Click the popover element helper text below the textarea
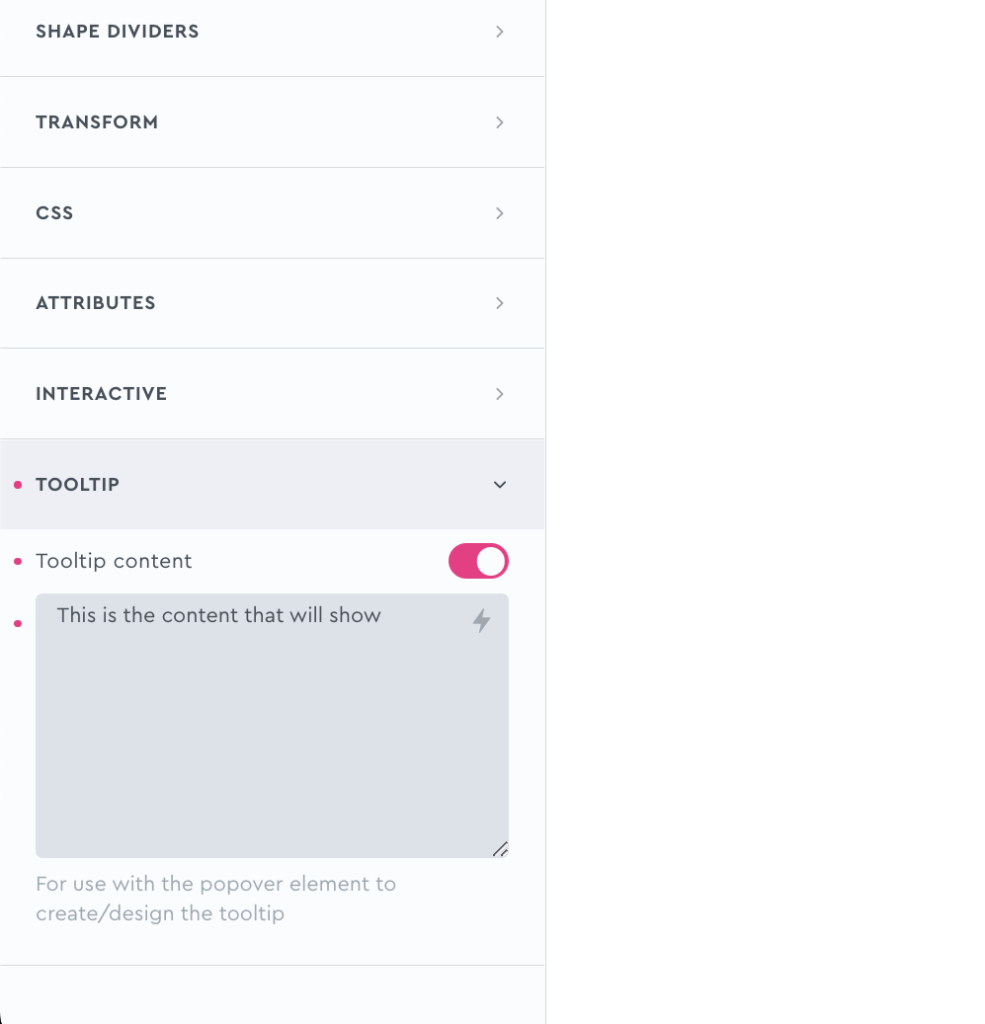Image resolution: width=985 pixels, height=1024 pixels. (x=215, y=898)
